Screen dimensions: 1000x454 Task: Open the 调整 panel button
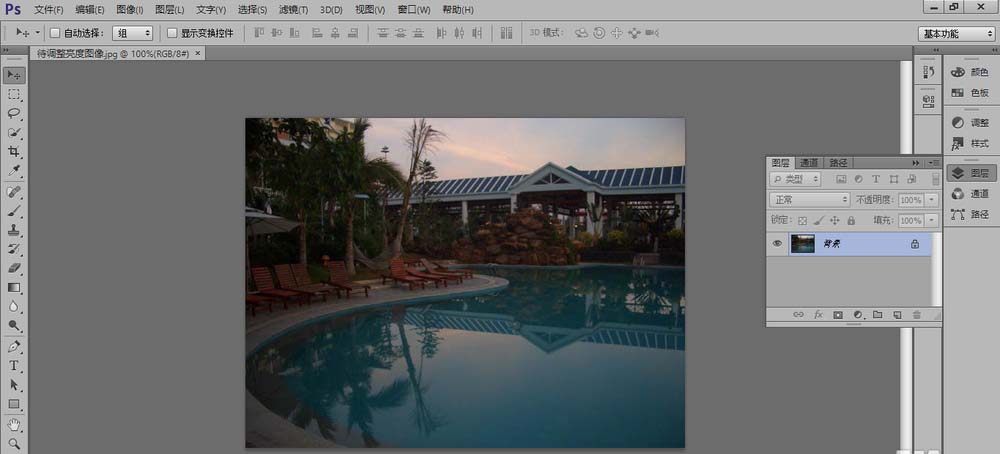coord(969,122)
